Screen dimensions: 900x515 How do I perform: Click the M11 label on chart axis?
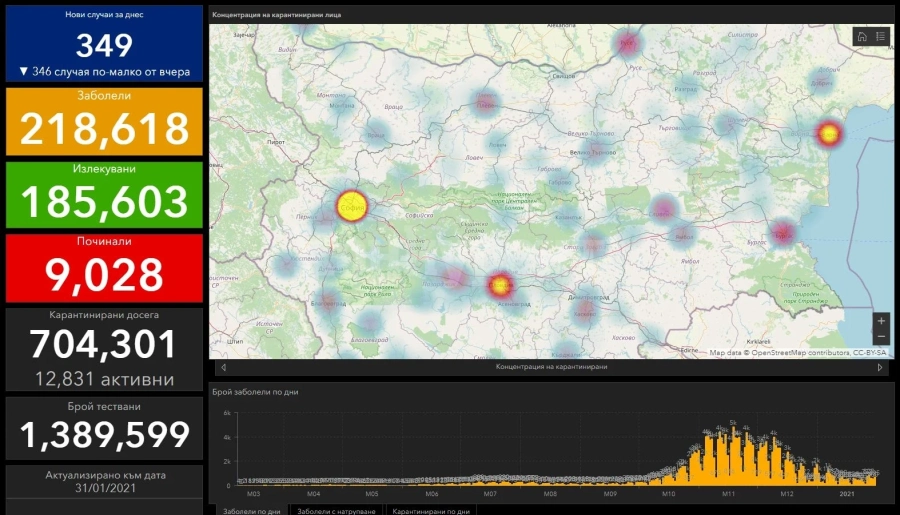[728, 494]
